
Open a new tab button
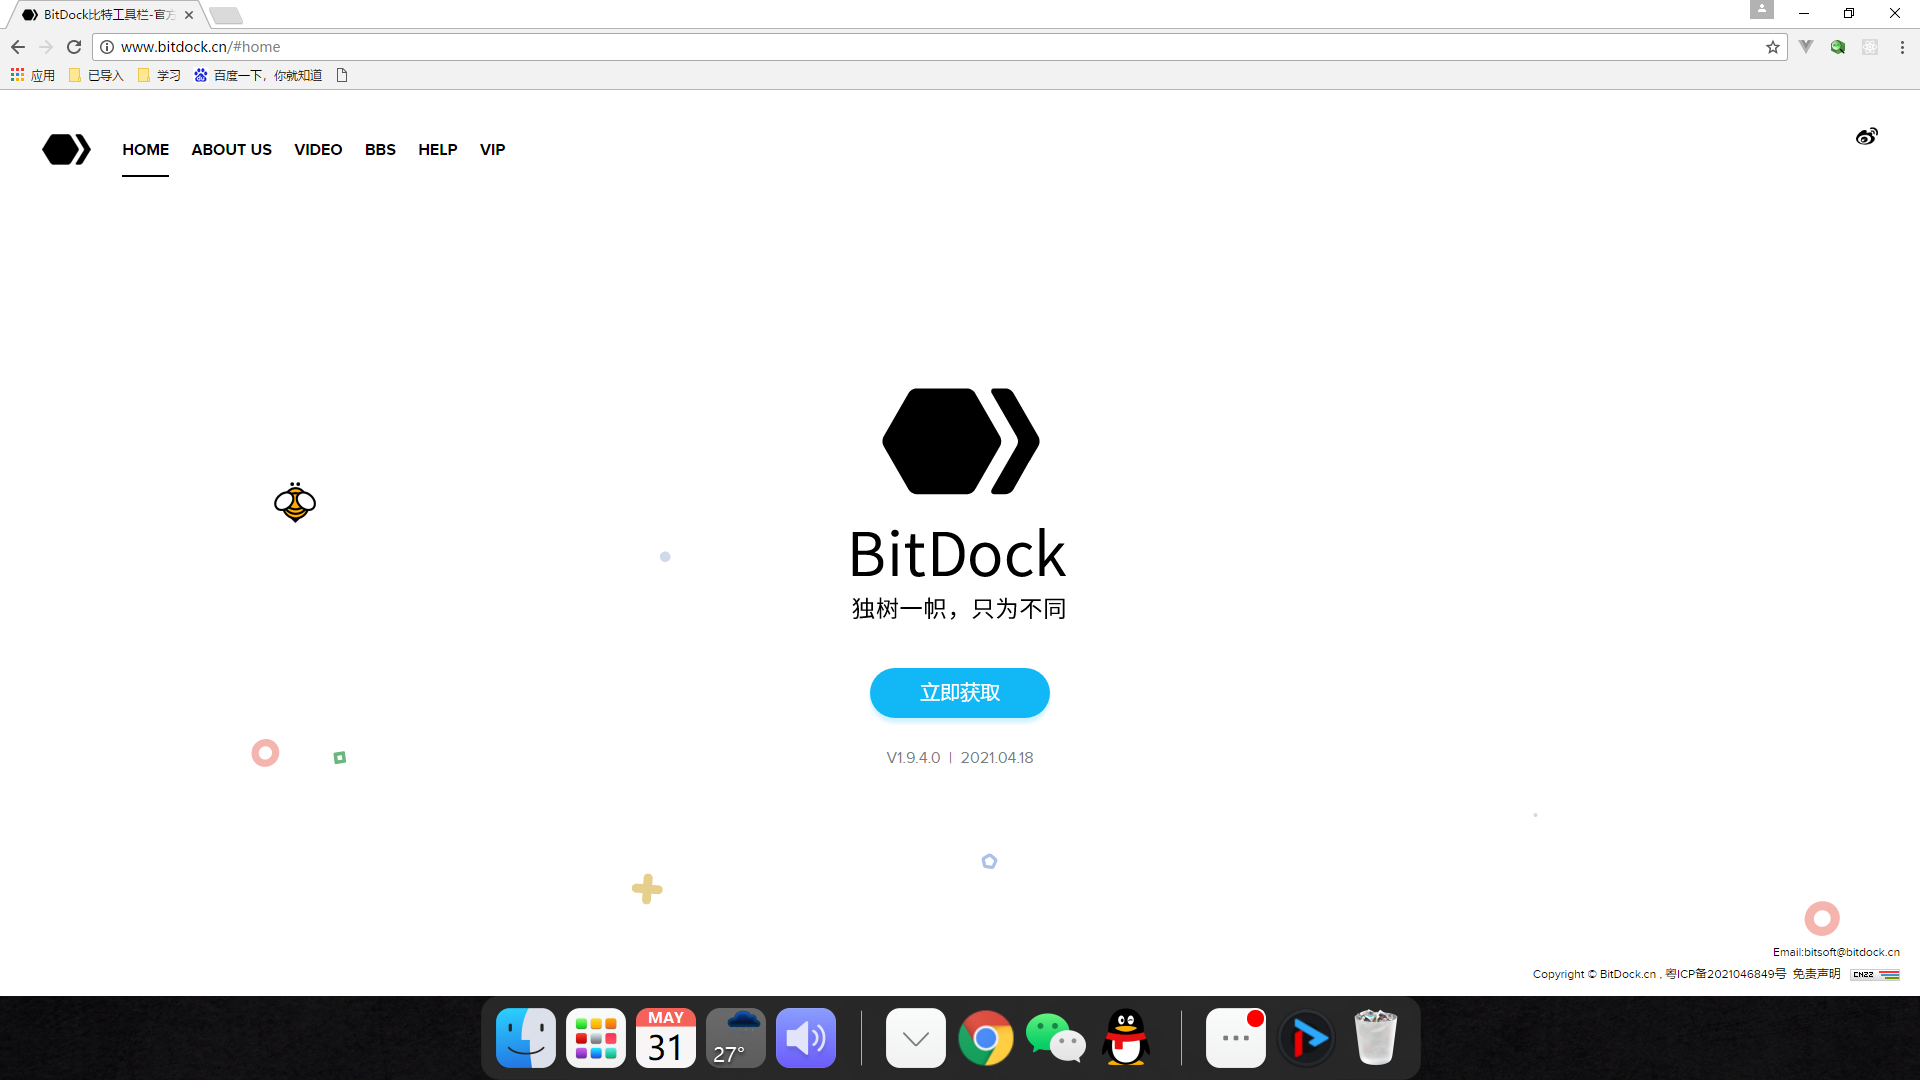coord(226,15)
